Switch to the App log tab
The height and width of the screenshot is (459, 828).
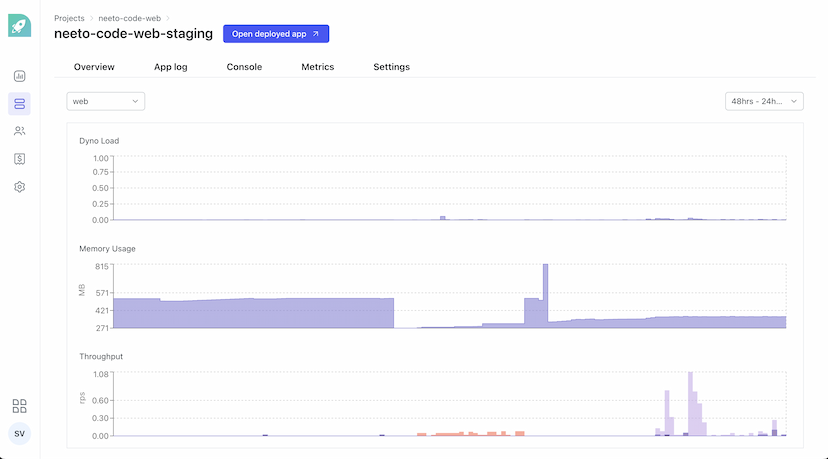click(171, 67)
